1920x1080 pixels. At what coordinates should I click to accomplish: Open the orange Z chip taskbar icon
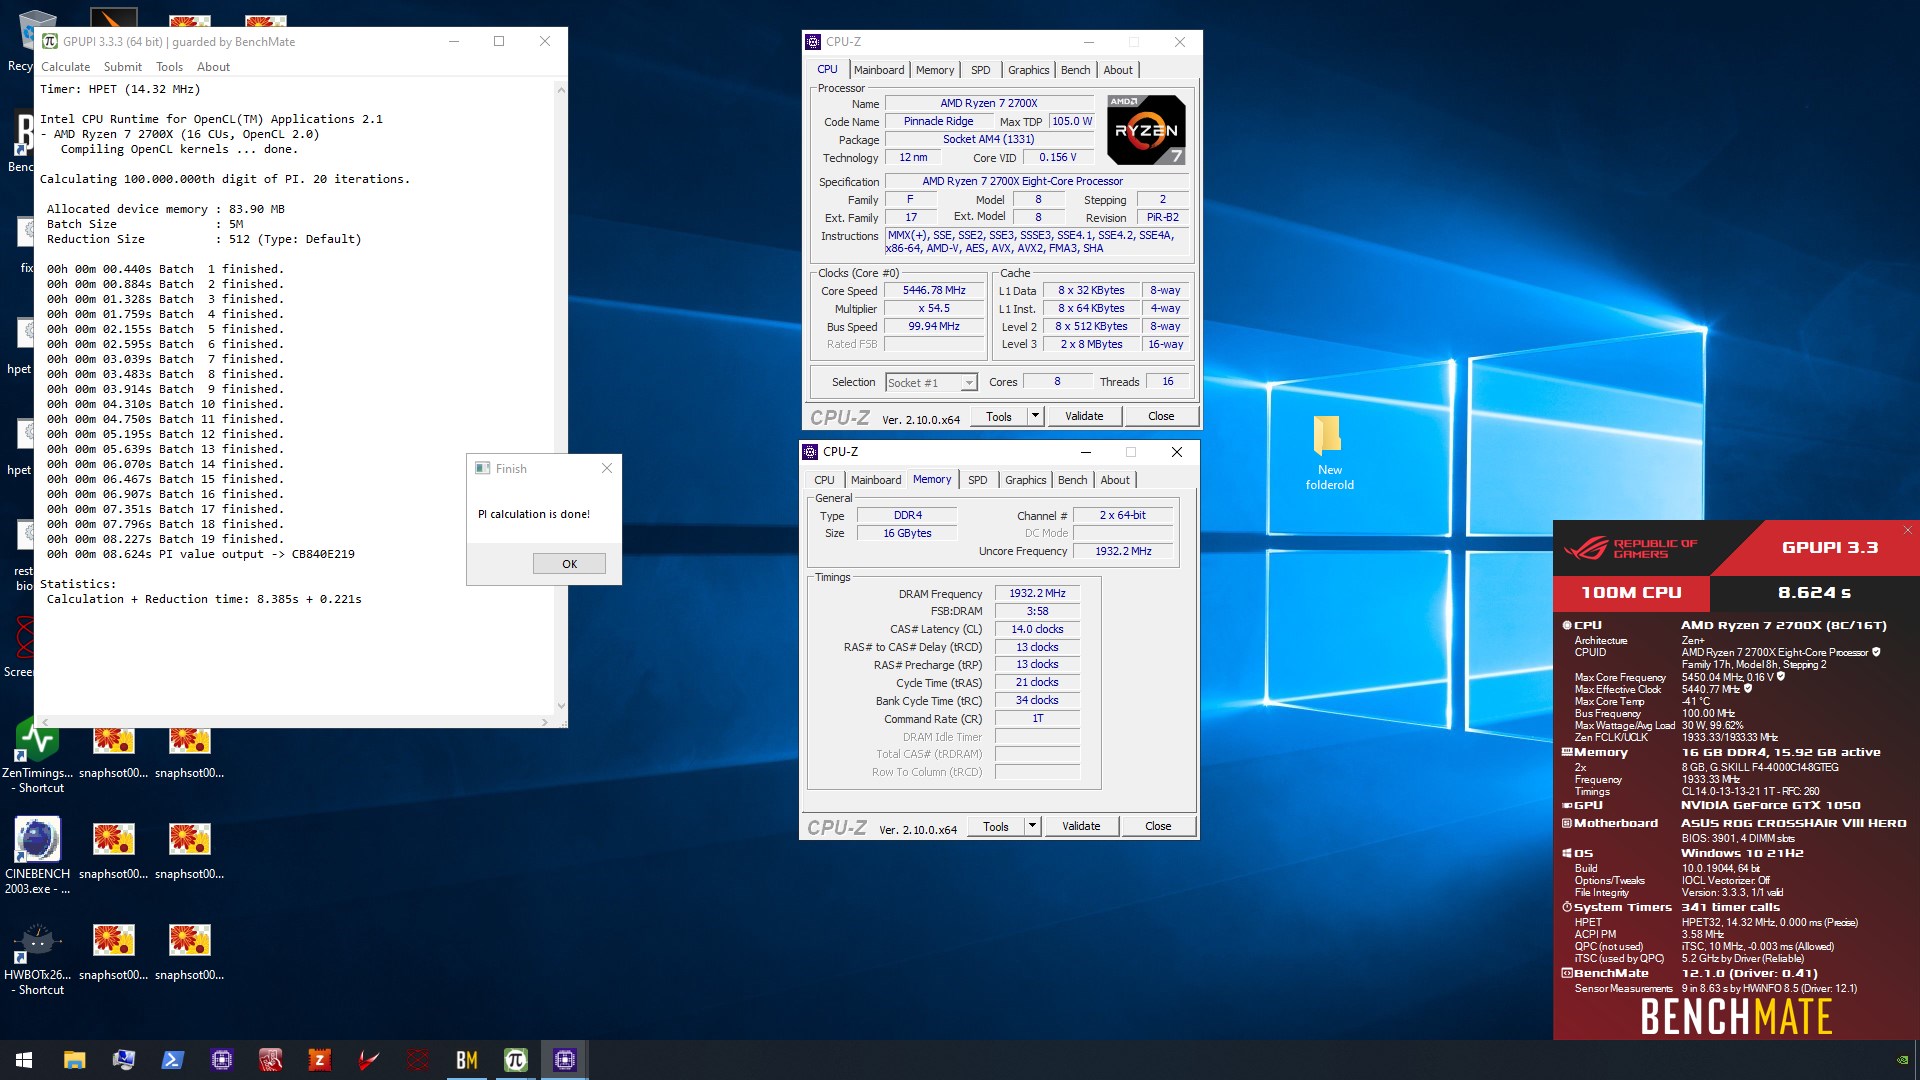tap(319, 1060)
